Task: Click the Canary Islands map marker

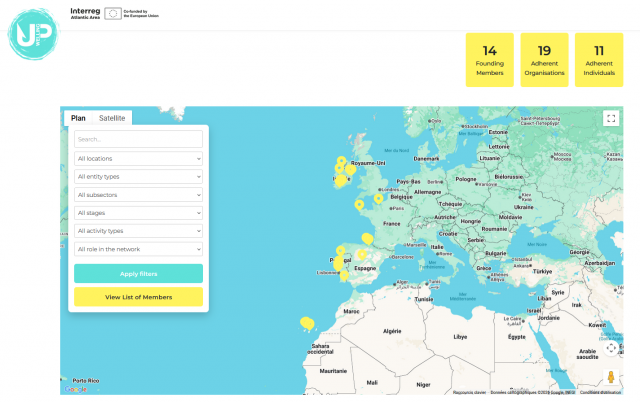Action: (x=306, y=322)
